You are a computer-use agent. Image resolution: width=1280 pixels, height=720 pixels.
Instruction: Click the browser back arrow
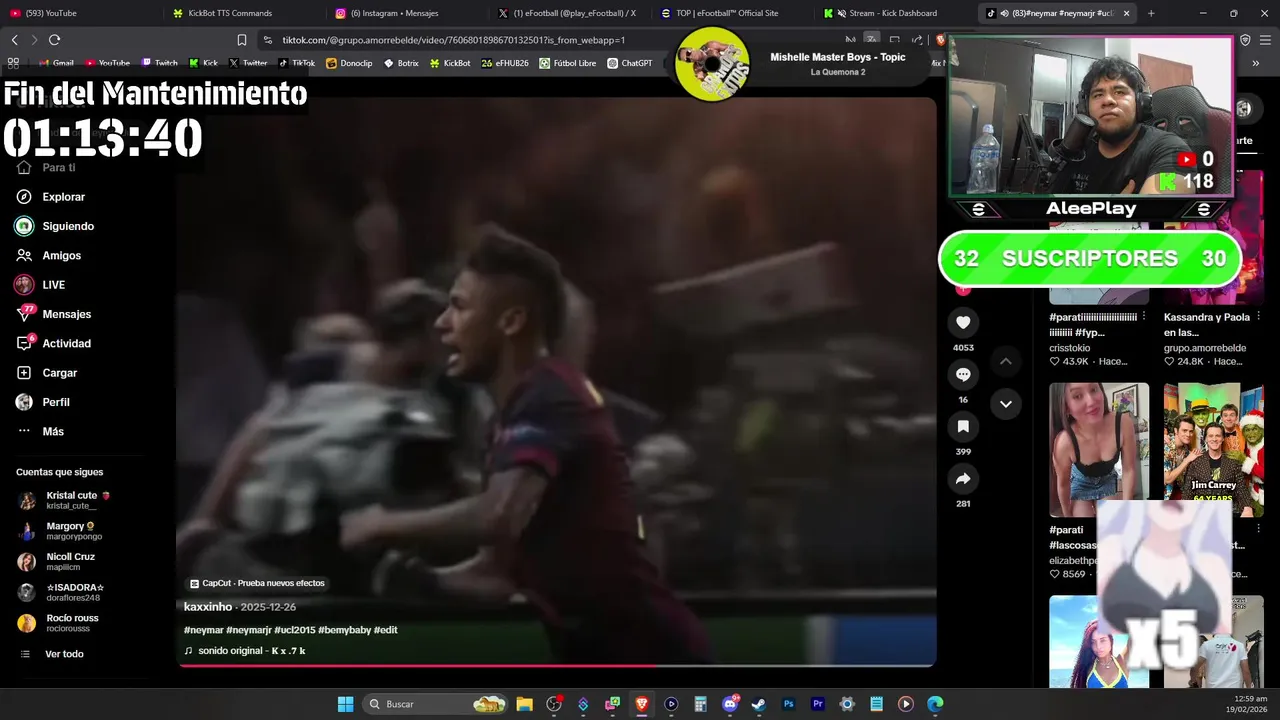[x=14, y=40]
